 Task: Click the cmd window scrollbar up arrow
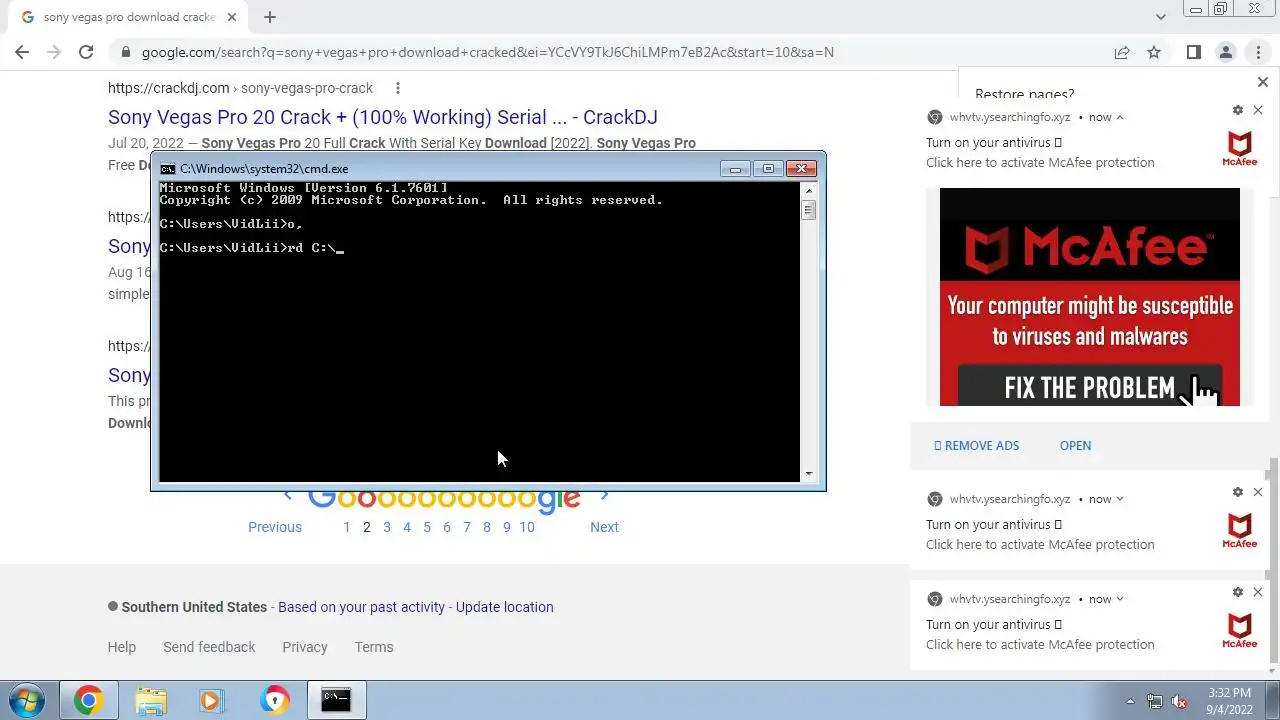point(808,190)
